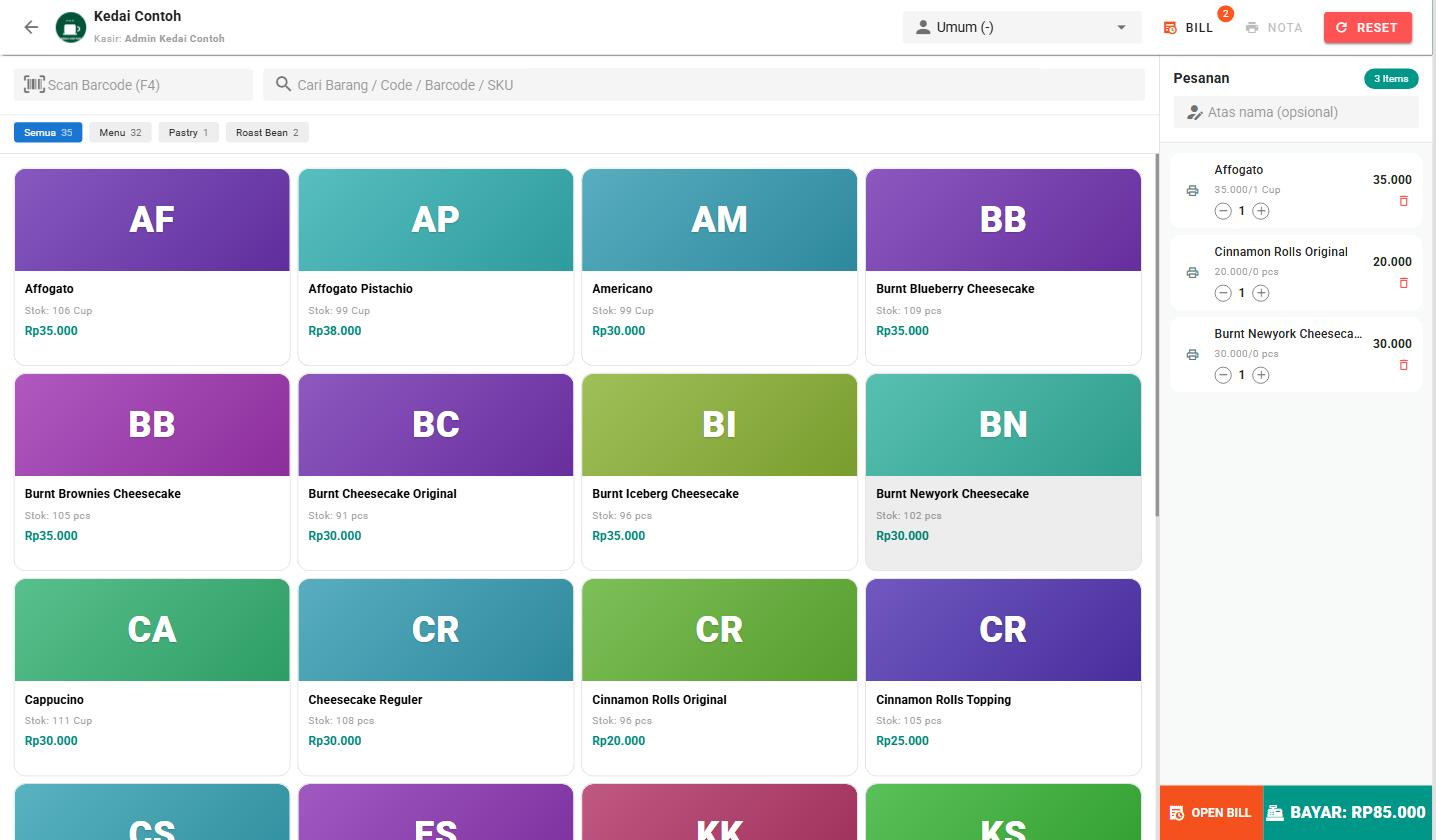Click the Burnt Newyork Cheesecake product card
This screenshot has width=1436, height=840.
coord(1003,472)
